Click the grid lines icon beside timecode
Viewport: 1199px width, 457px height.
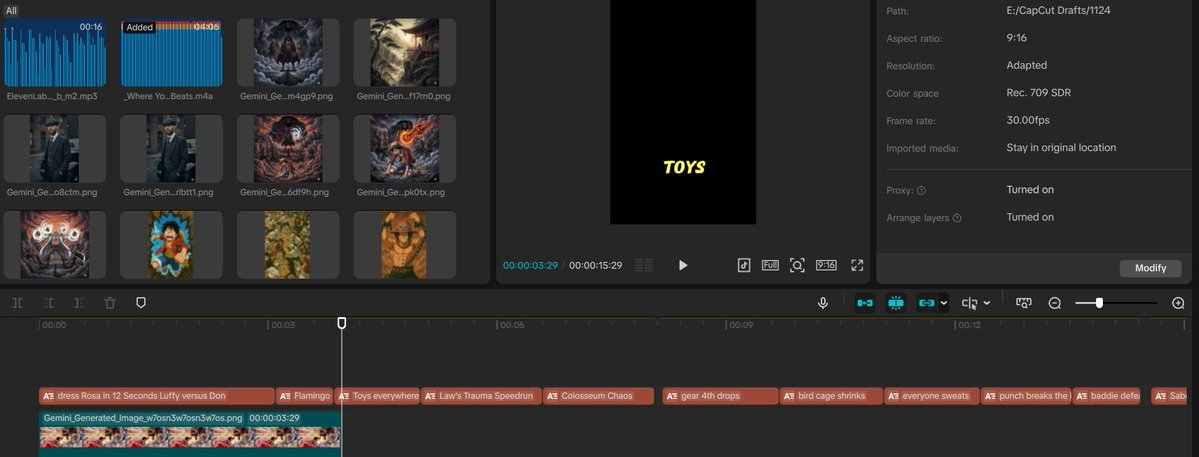(x=644, y=265)
